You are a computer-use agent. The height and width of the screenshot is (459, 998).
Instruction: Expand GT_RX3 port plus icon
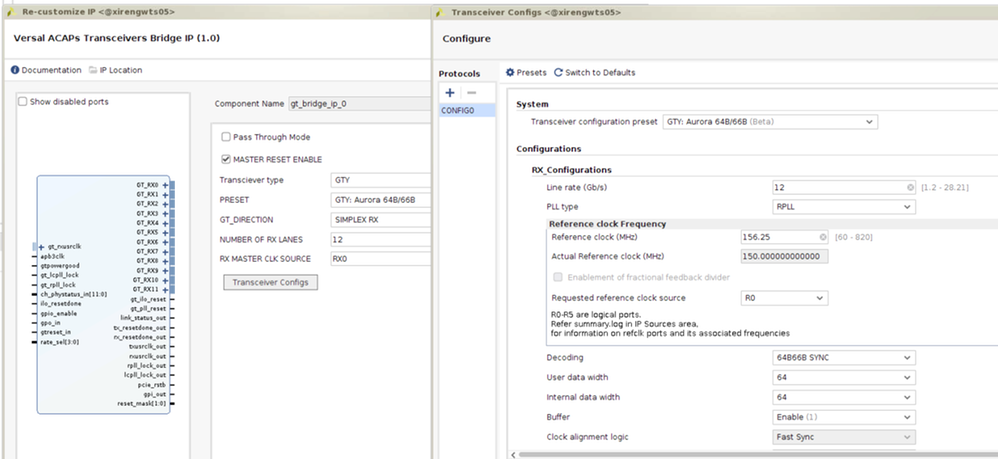click(x=165, y=214)
